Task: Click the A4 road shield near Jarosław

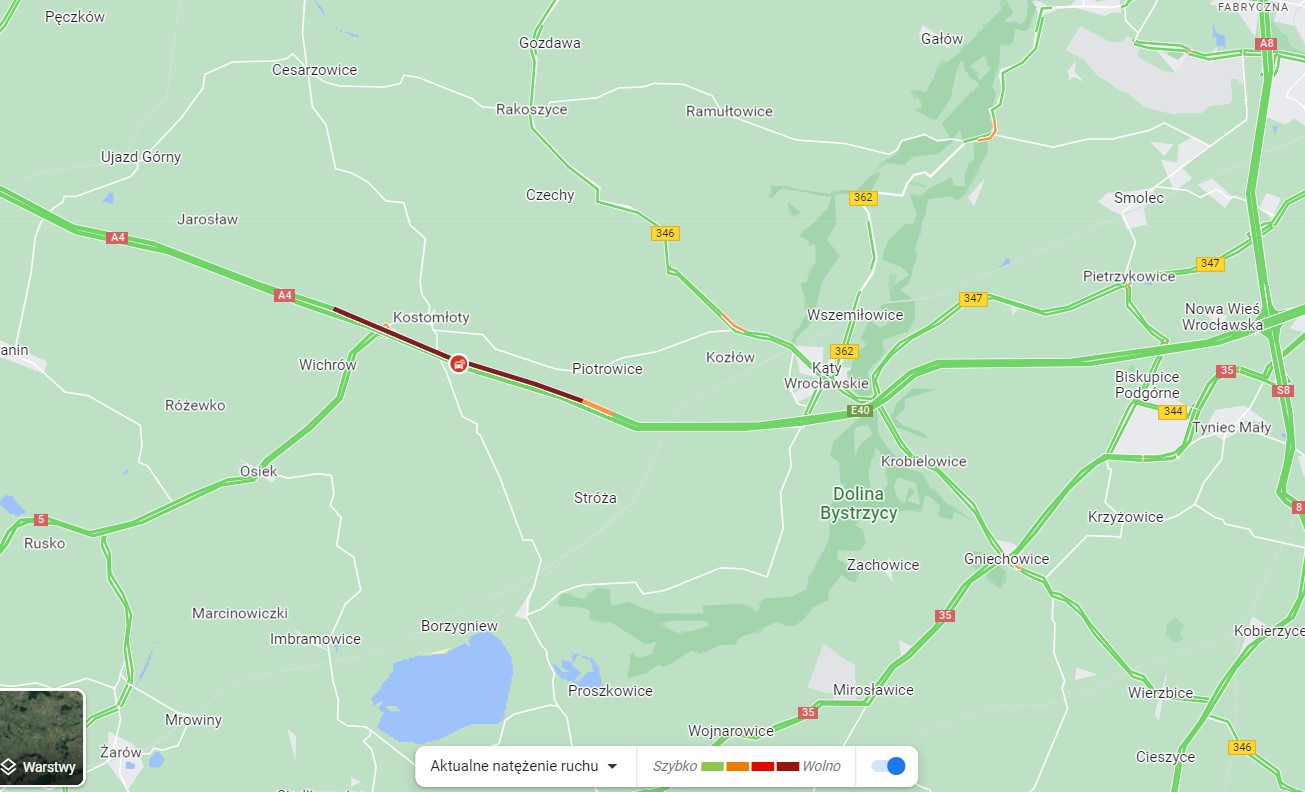Action: (x=118, y=237)
